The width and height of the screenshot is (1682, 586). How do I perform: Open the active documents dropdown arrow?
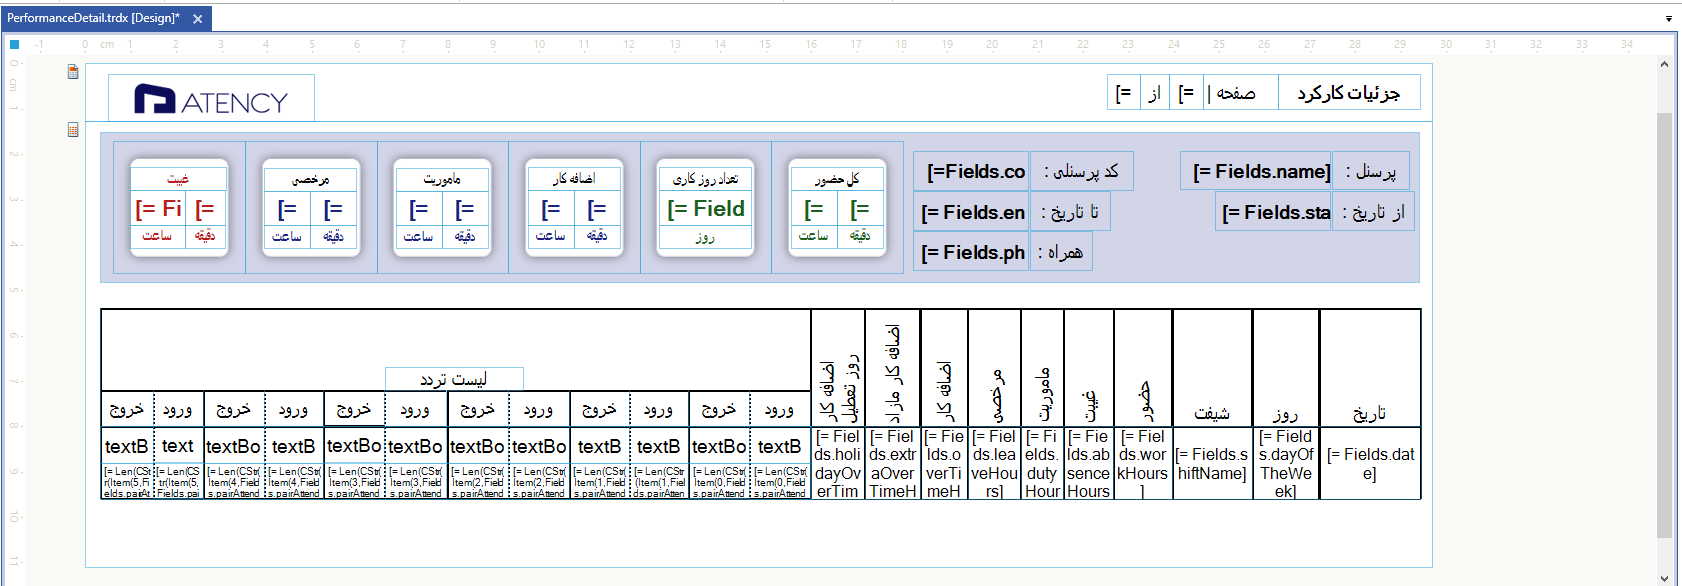coord(1668,18)
